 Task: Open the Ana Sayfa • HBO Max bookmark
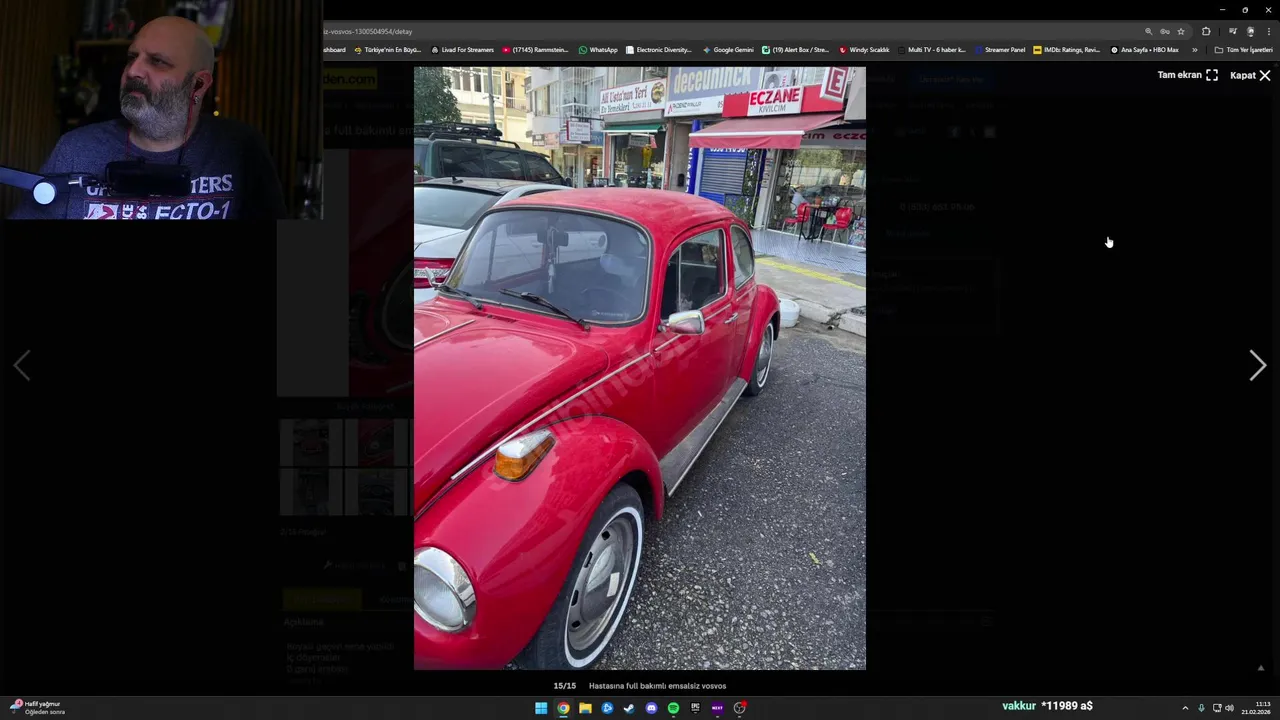point(1144,50)
